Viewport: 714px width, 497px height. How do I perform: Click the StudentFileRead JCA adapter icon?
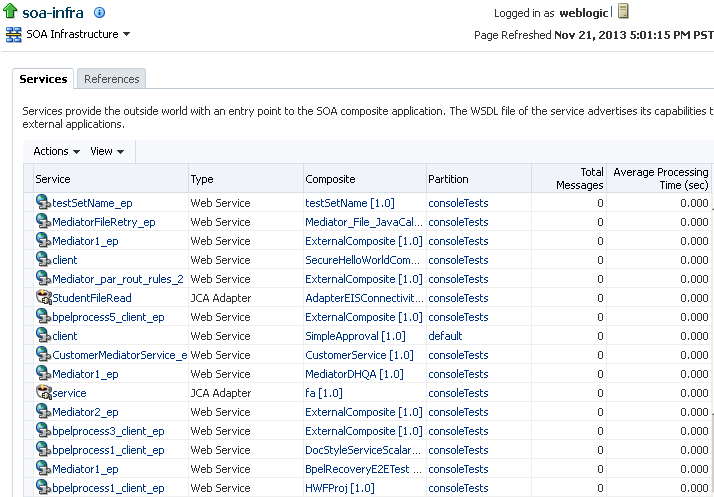click(43, 298)
